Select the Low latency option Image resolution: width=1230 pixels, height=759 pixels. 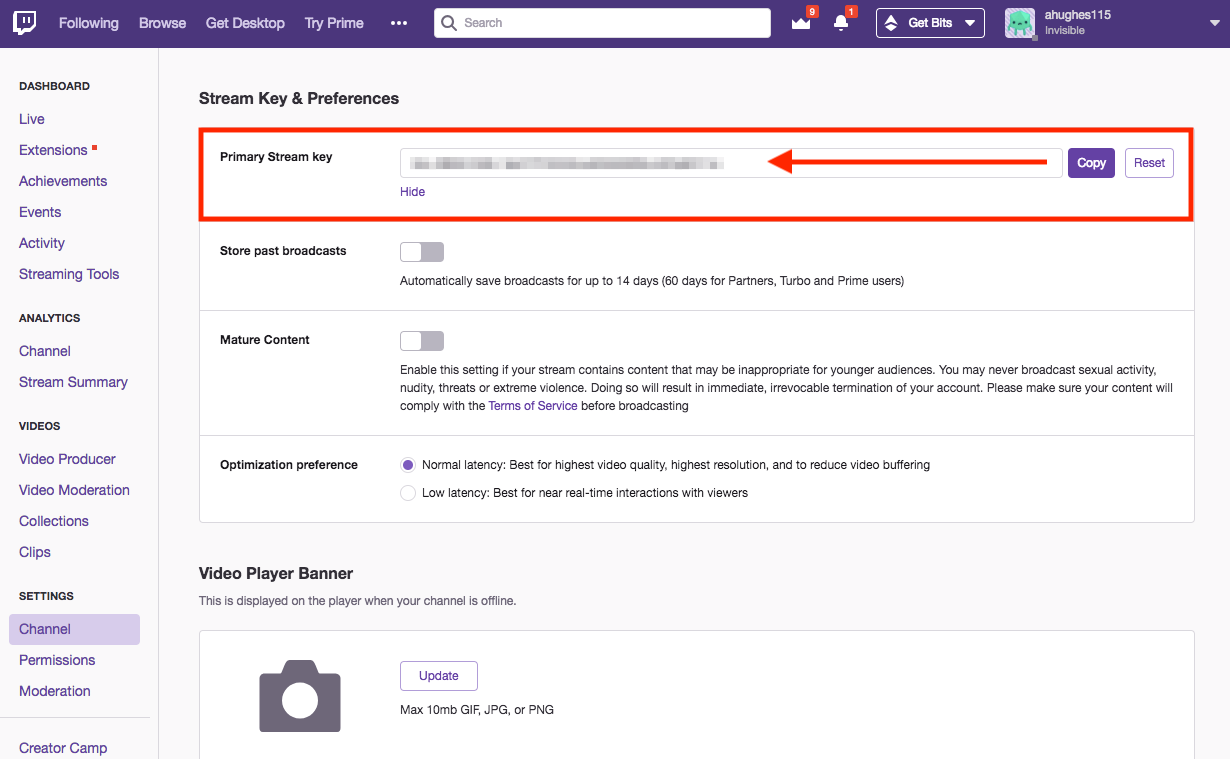(x=408, y=493)
